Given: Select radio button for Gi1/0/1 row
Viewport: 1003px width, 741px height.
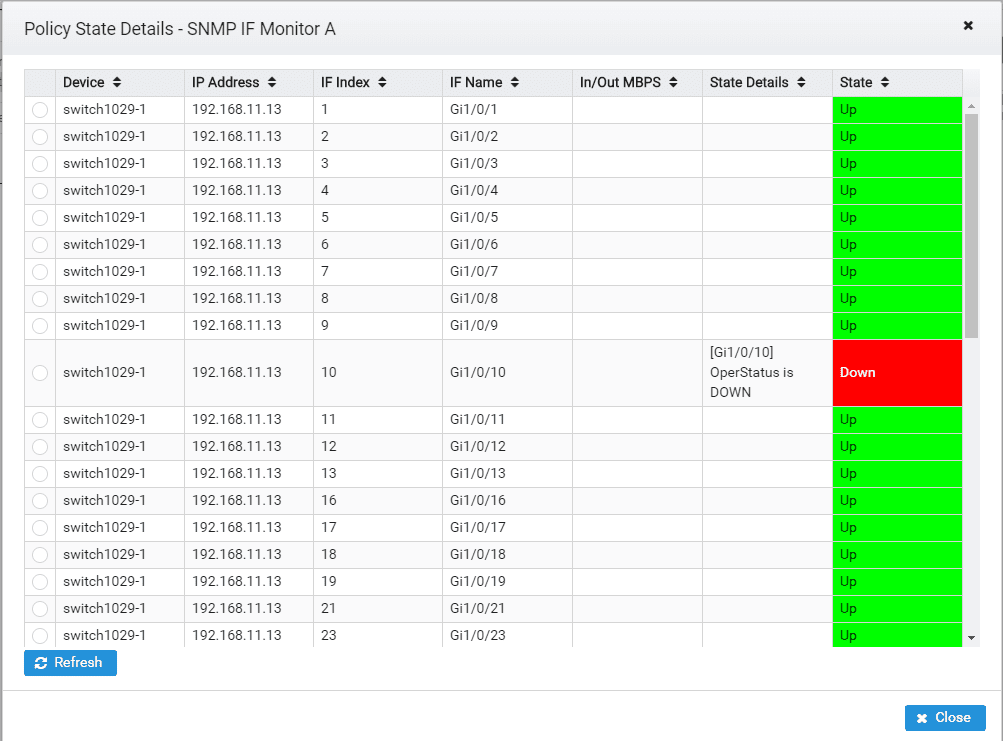Looking at the screenshot, I should tap(40, 110).
